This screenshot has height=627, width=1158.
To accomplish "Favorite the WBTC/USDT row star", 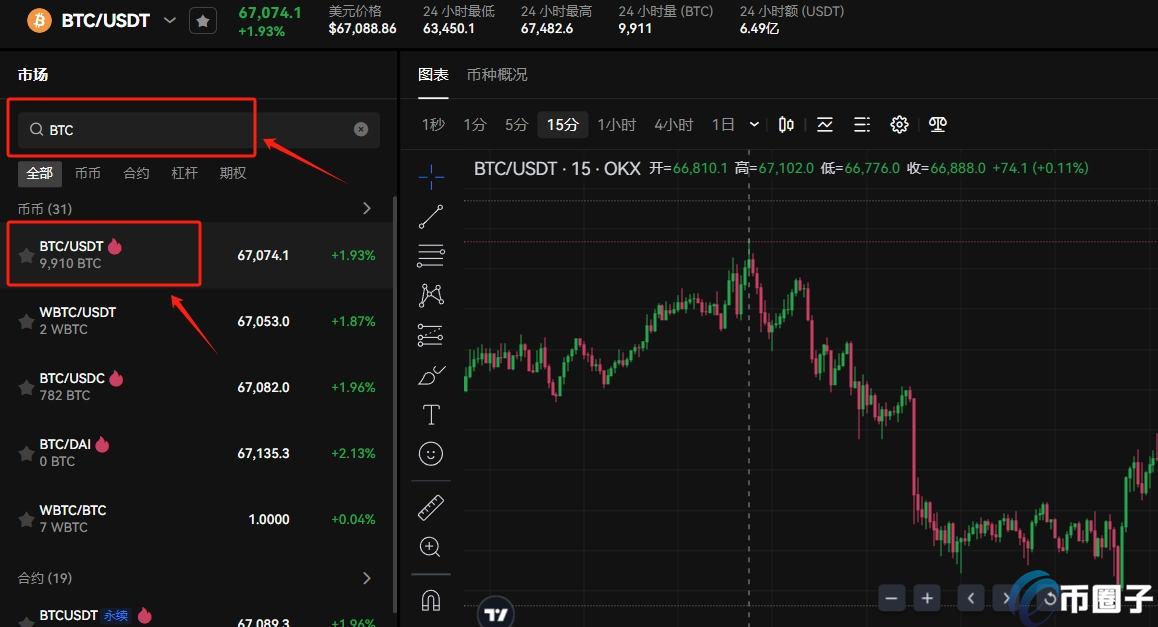I will pyautogui.click(x=26, y=321).
